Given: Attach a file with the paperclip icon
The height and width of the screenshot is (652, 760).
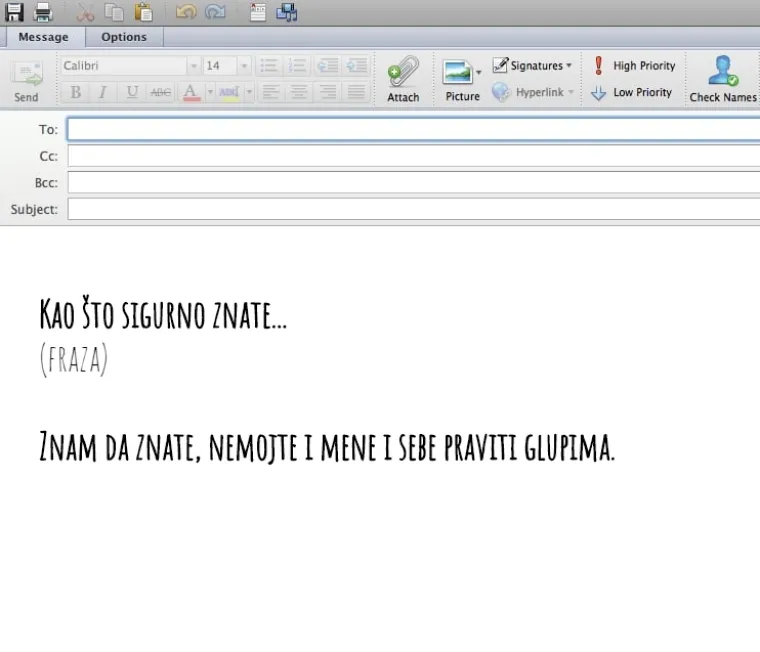Looking at the screenshot, I should tap(403, 78).
